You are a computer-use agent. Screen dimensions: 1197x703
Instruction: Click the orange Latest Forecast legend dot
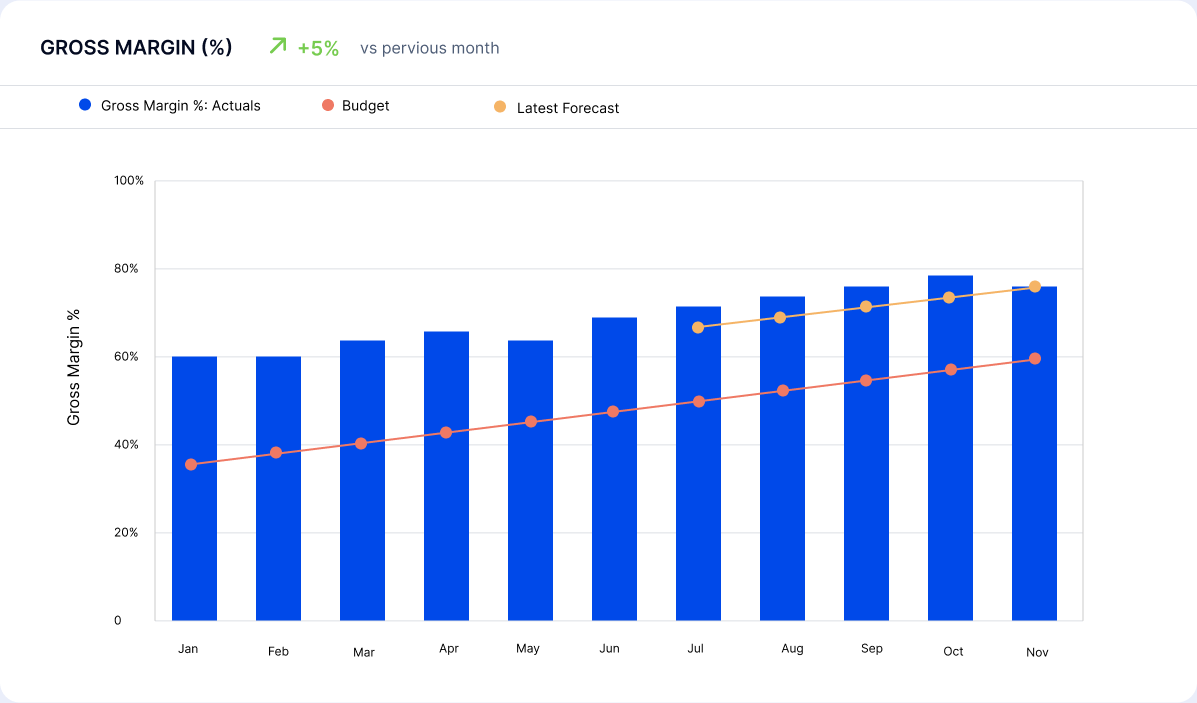pyautogui.click(x=500, y=105)
